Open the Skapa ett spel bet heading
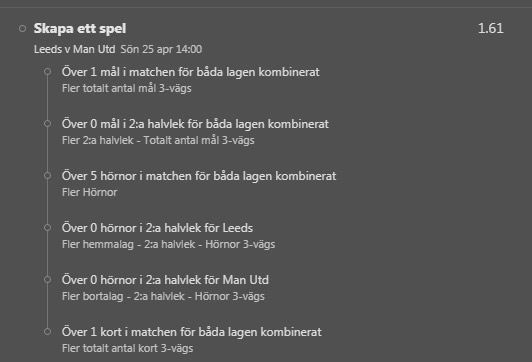Viewport: 532px width, 362px height. [x=80, y=29]
